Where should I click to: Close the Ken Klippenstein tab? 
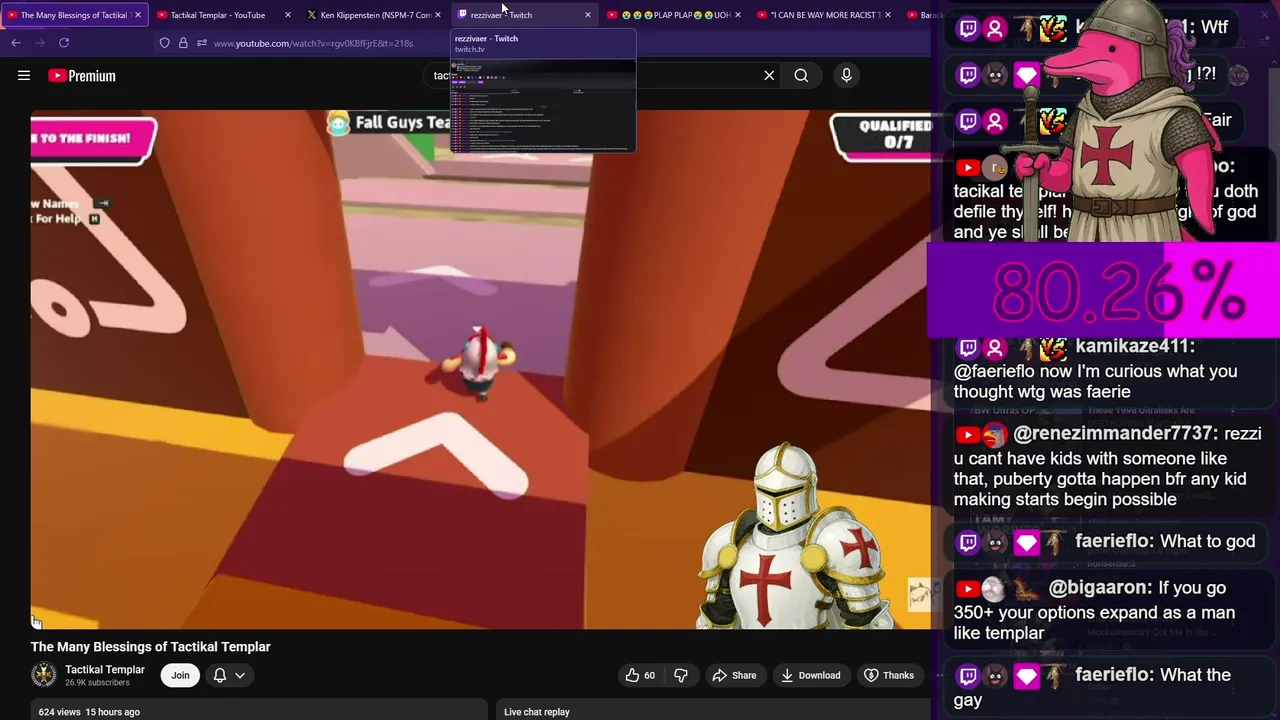click(438, 15)
